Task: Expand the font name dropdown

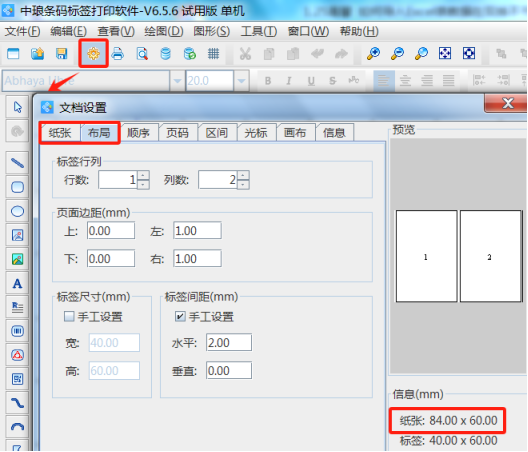Action: click(177, 81)
